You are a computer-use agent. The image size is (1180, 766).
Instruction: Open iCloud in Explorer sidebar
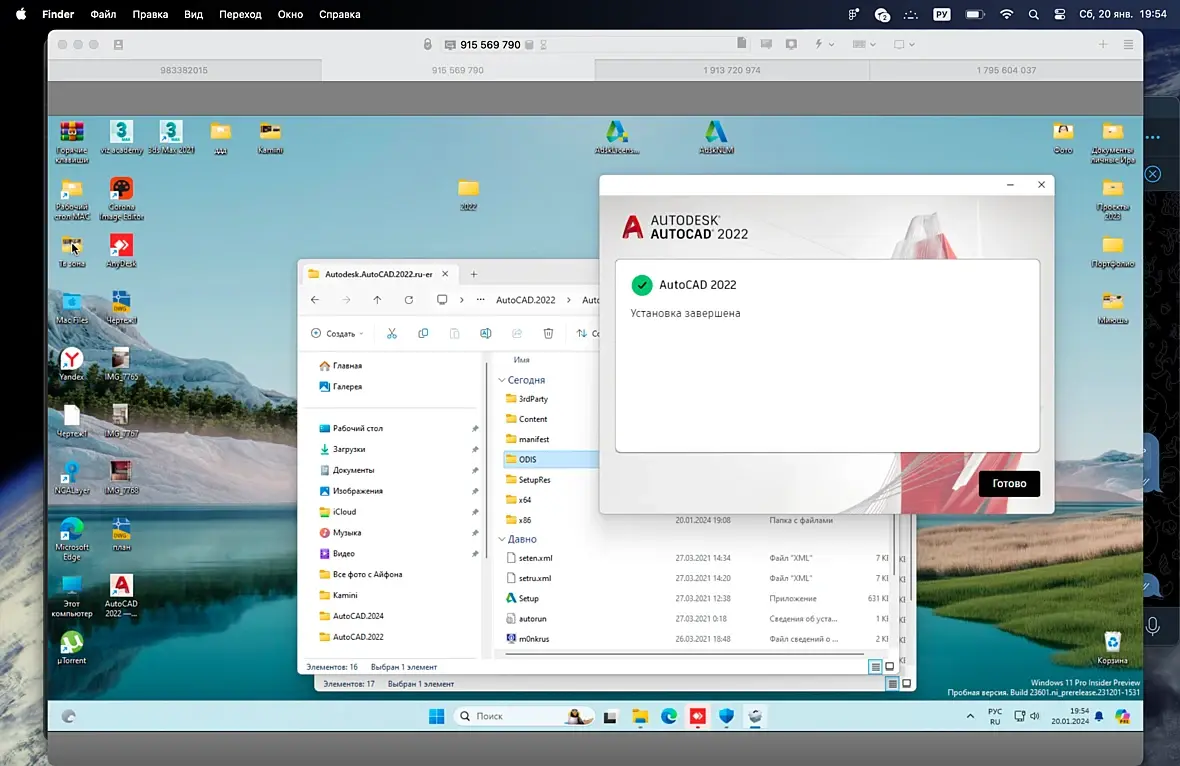point(338,512)
